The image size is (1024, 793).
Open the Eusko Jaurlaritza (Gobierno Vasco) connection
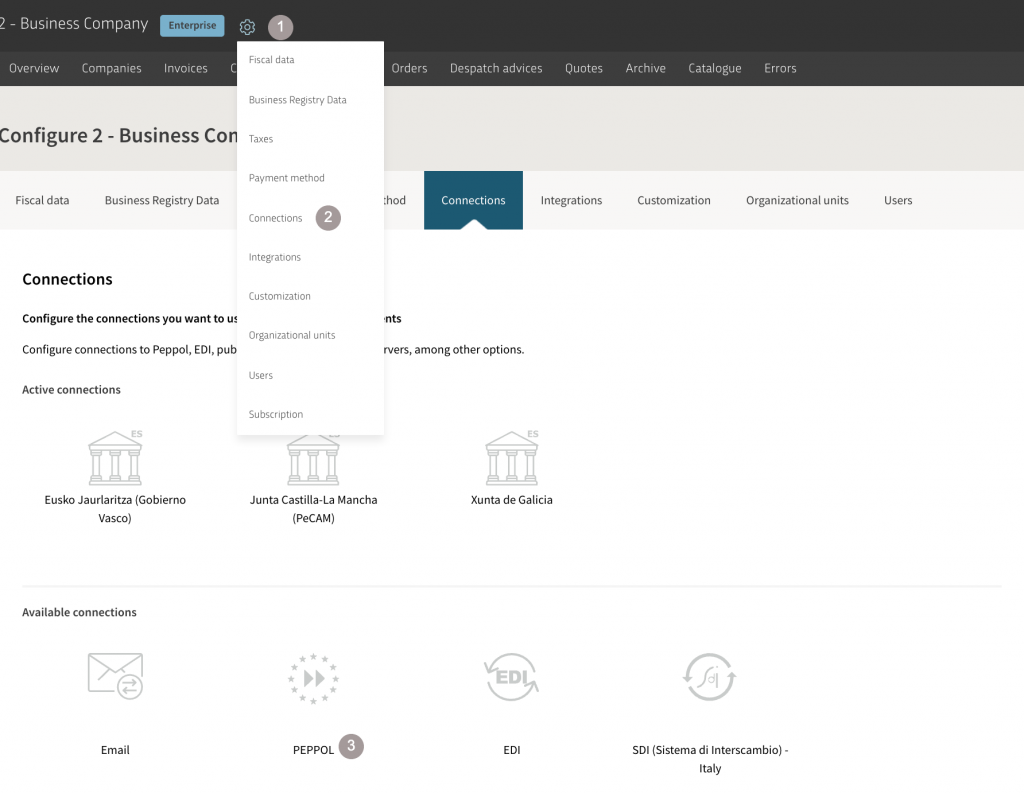point(115,457)
